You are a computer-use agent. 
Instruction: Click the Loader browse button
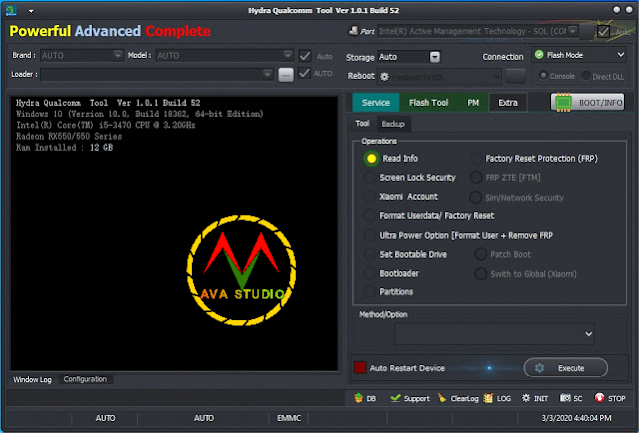pyautogui.click(x=286, y=75)
